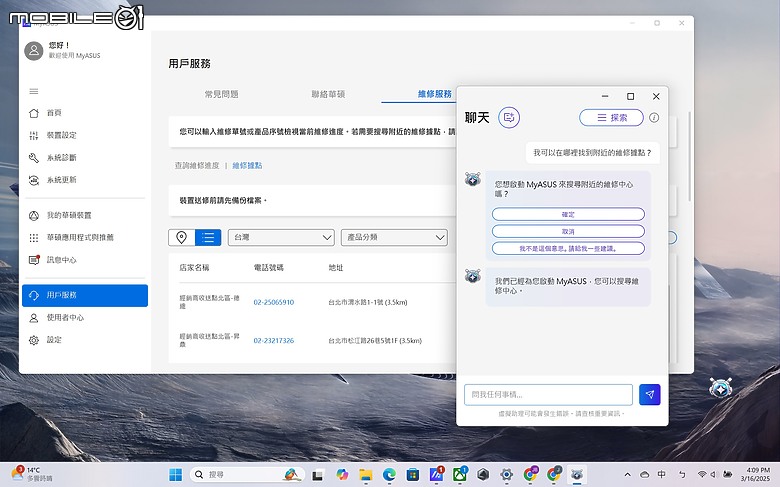Click 取消 cancel button in chat
The width and height of the screenshot is (780, 487).
[568, 231]
